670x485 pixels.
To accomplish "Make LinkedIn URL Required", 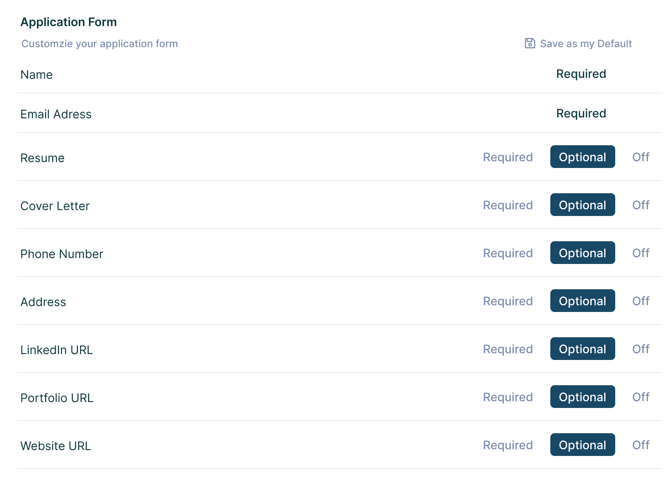I will coord(508,349).
